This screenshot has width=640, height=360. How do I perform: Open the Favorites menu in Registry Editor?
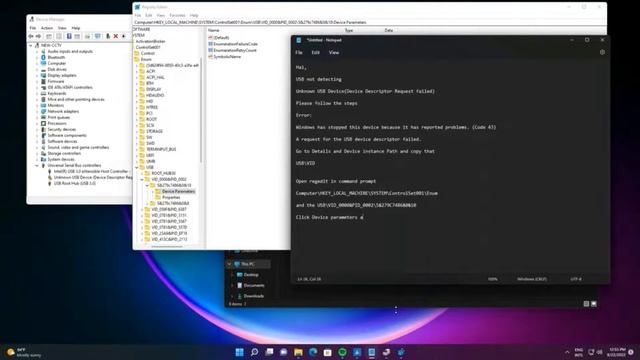coord(177,16)
